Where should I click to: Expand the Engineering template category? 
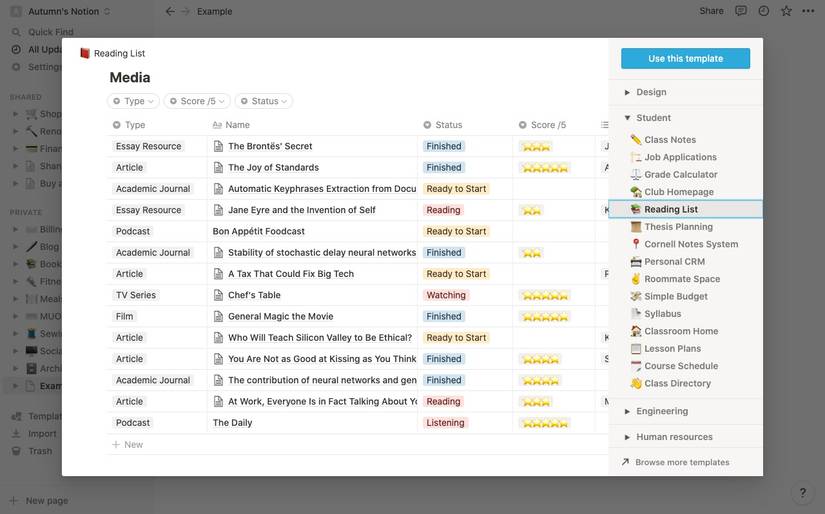pos(661,411)
